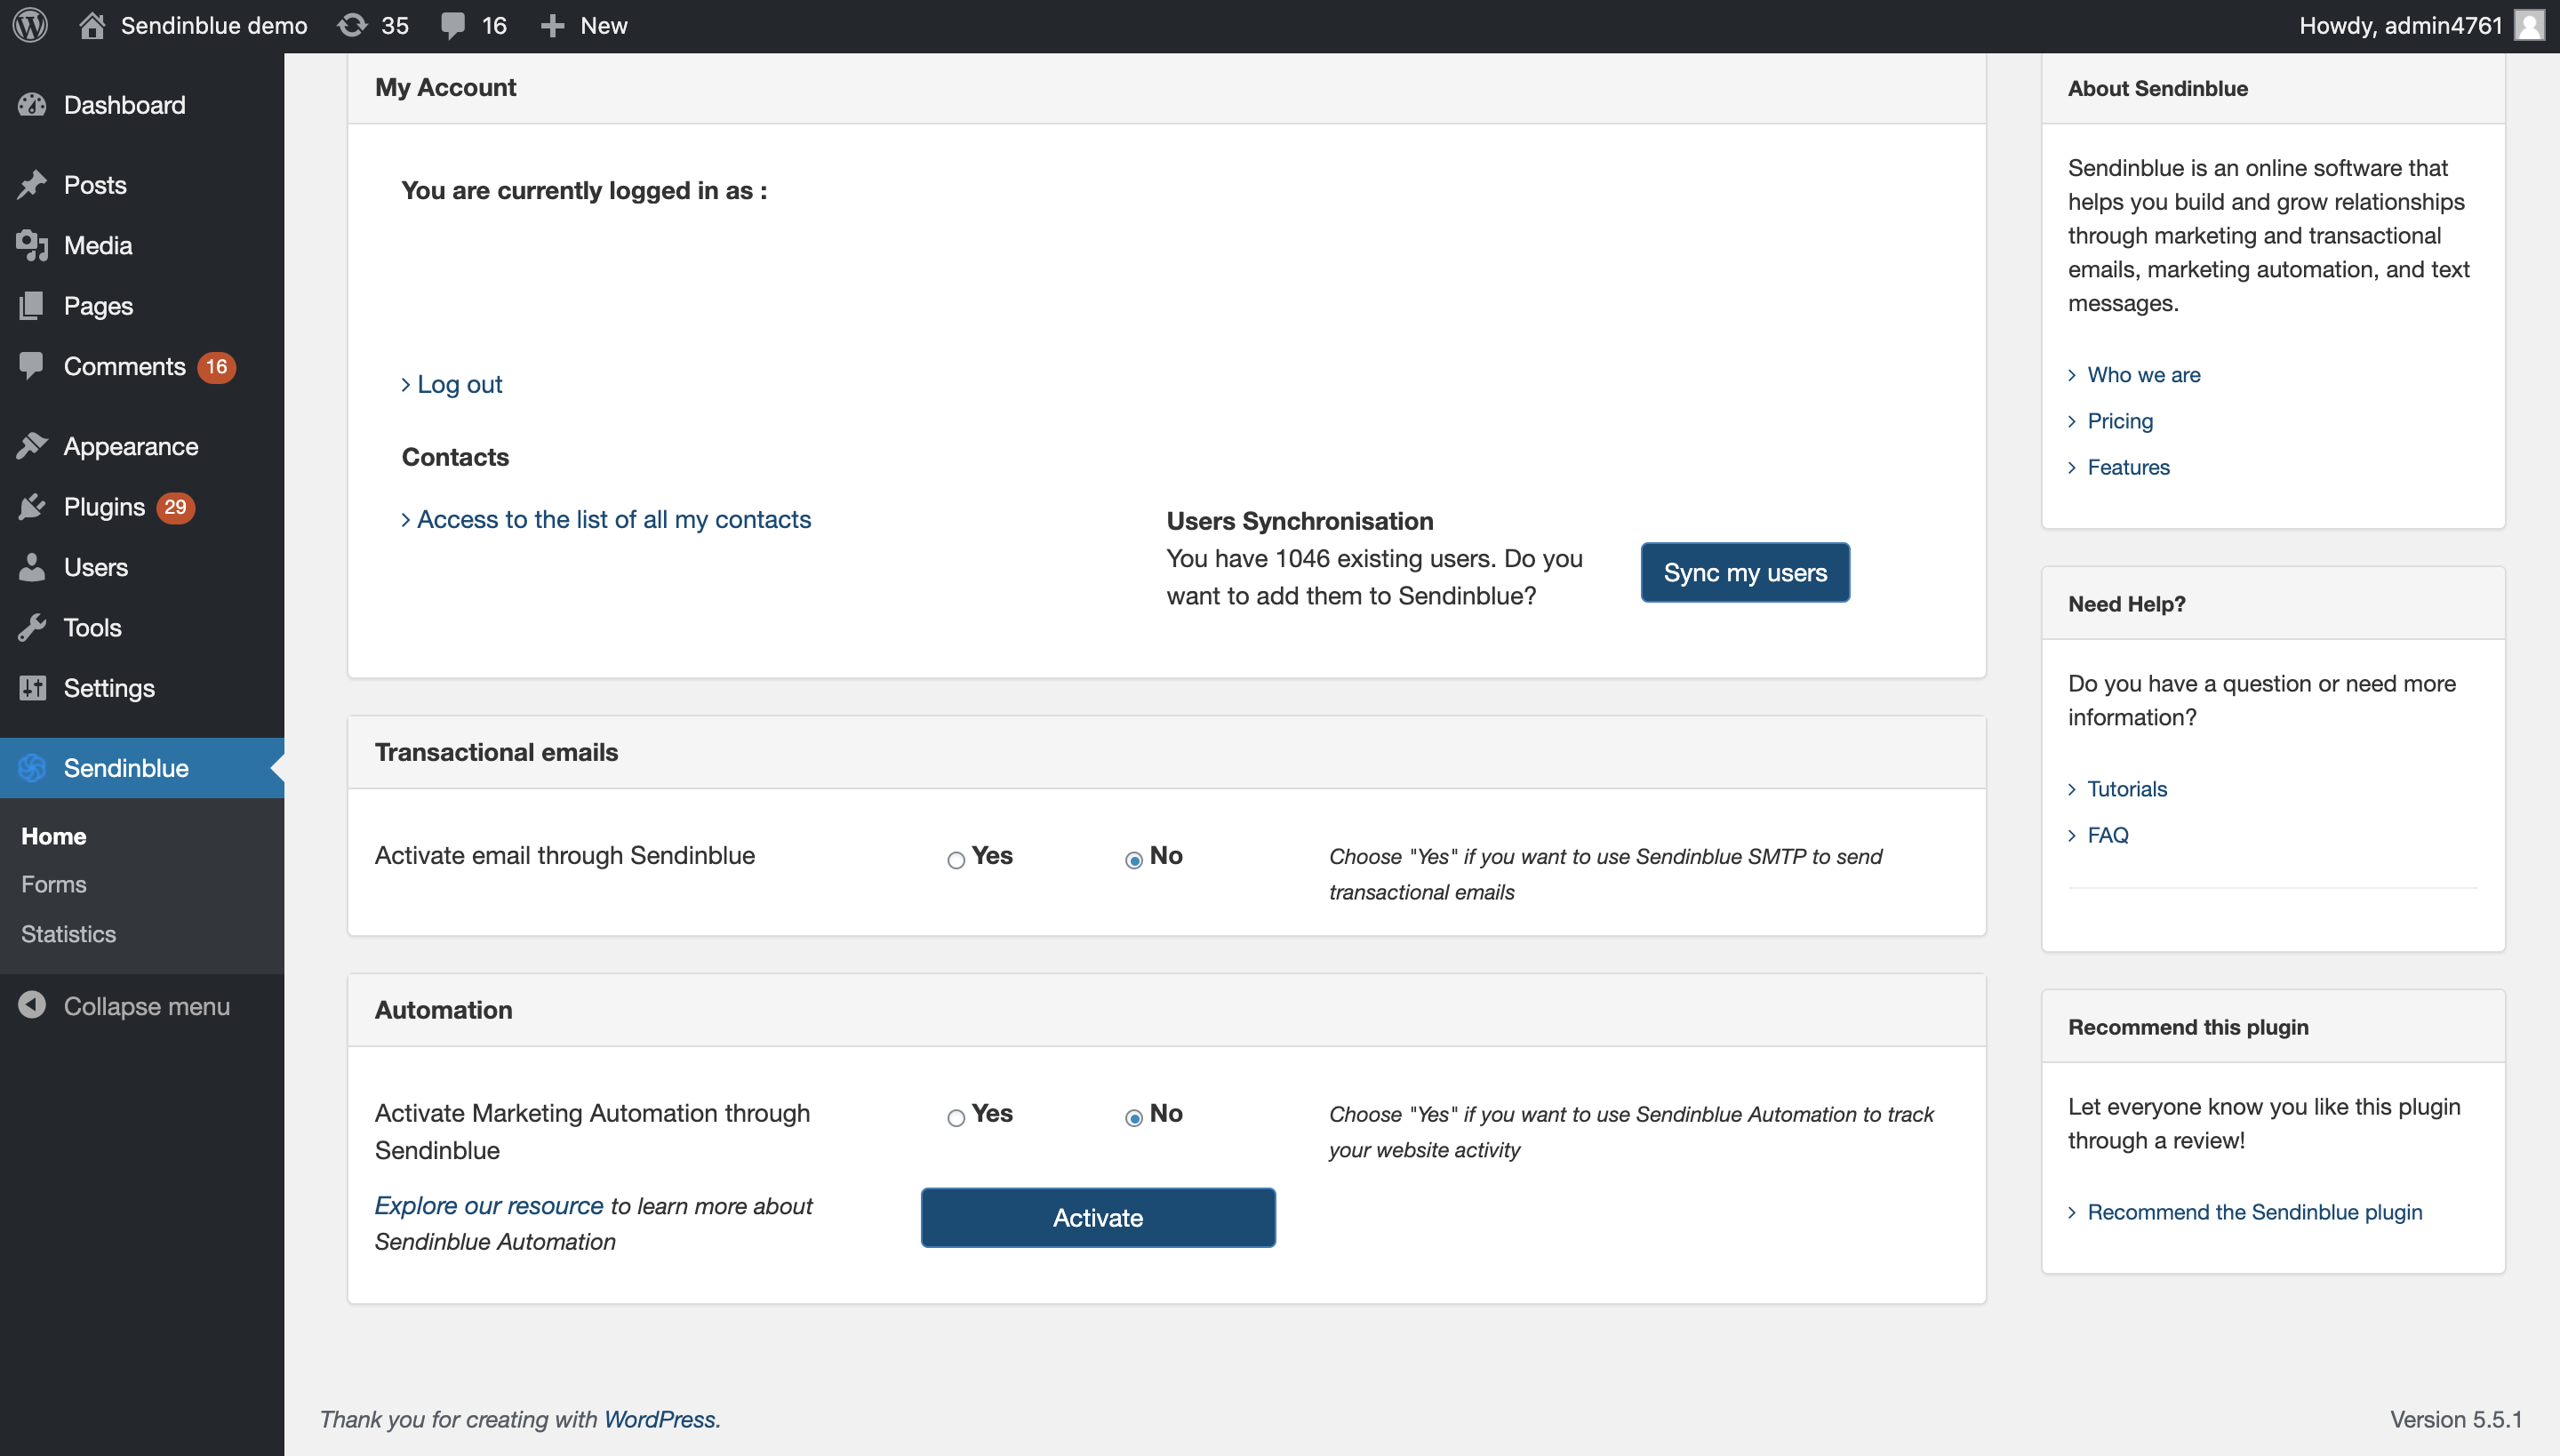Screen dimensions: 2560x1456
Task: Click the admin4761 avatar icon
Action: pos(2529,25)
